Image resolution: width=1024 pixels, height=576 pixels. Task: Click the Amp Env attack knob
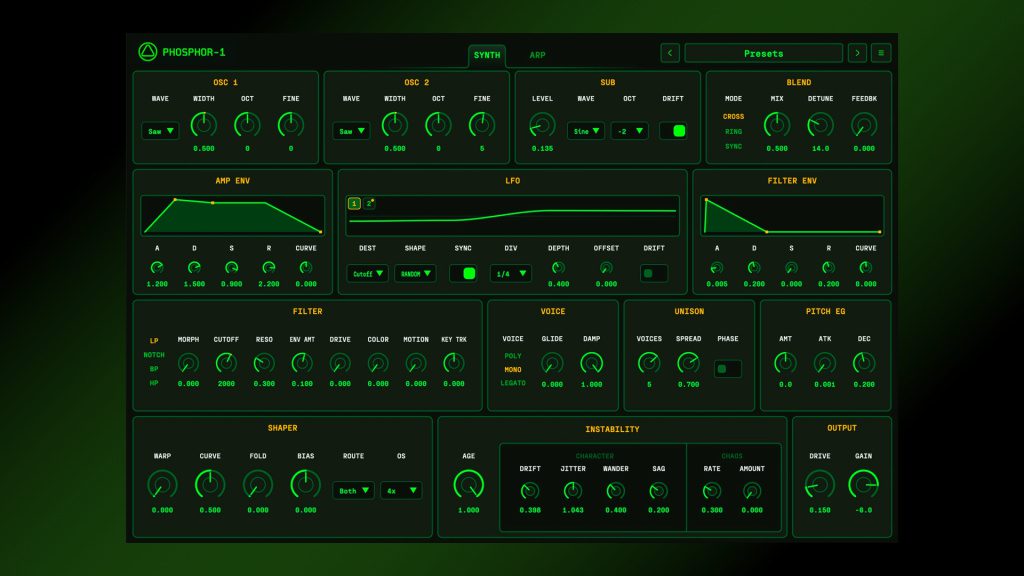[x=157, y=268]
